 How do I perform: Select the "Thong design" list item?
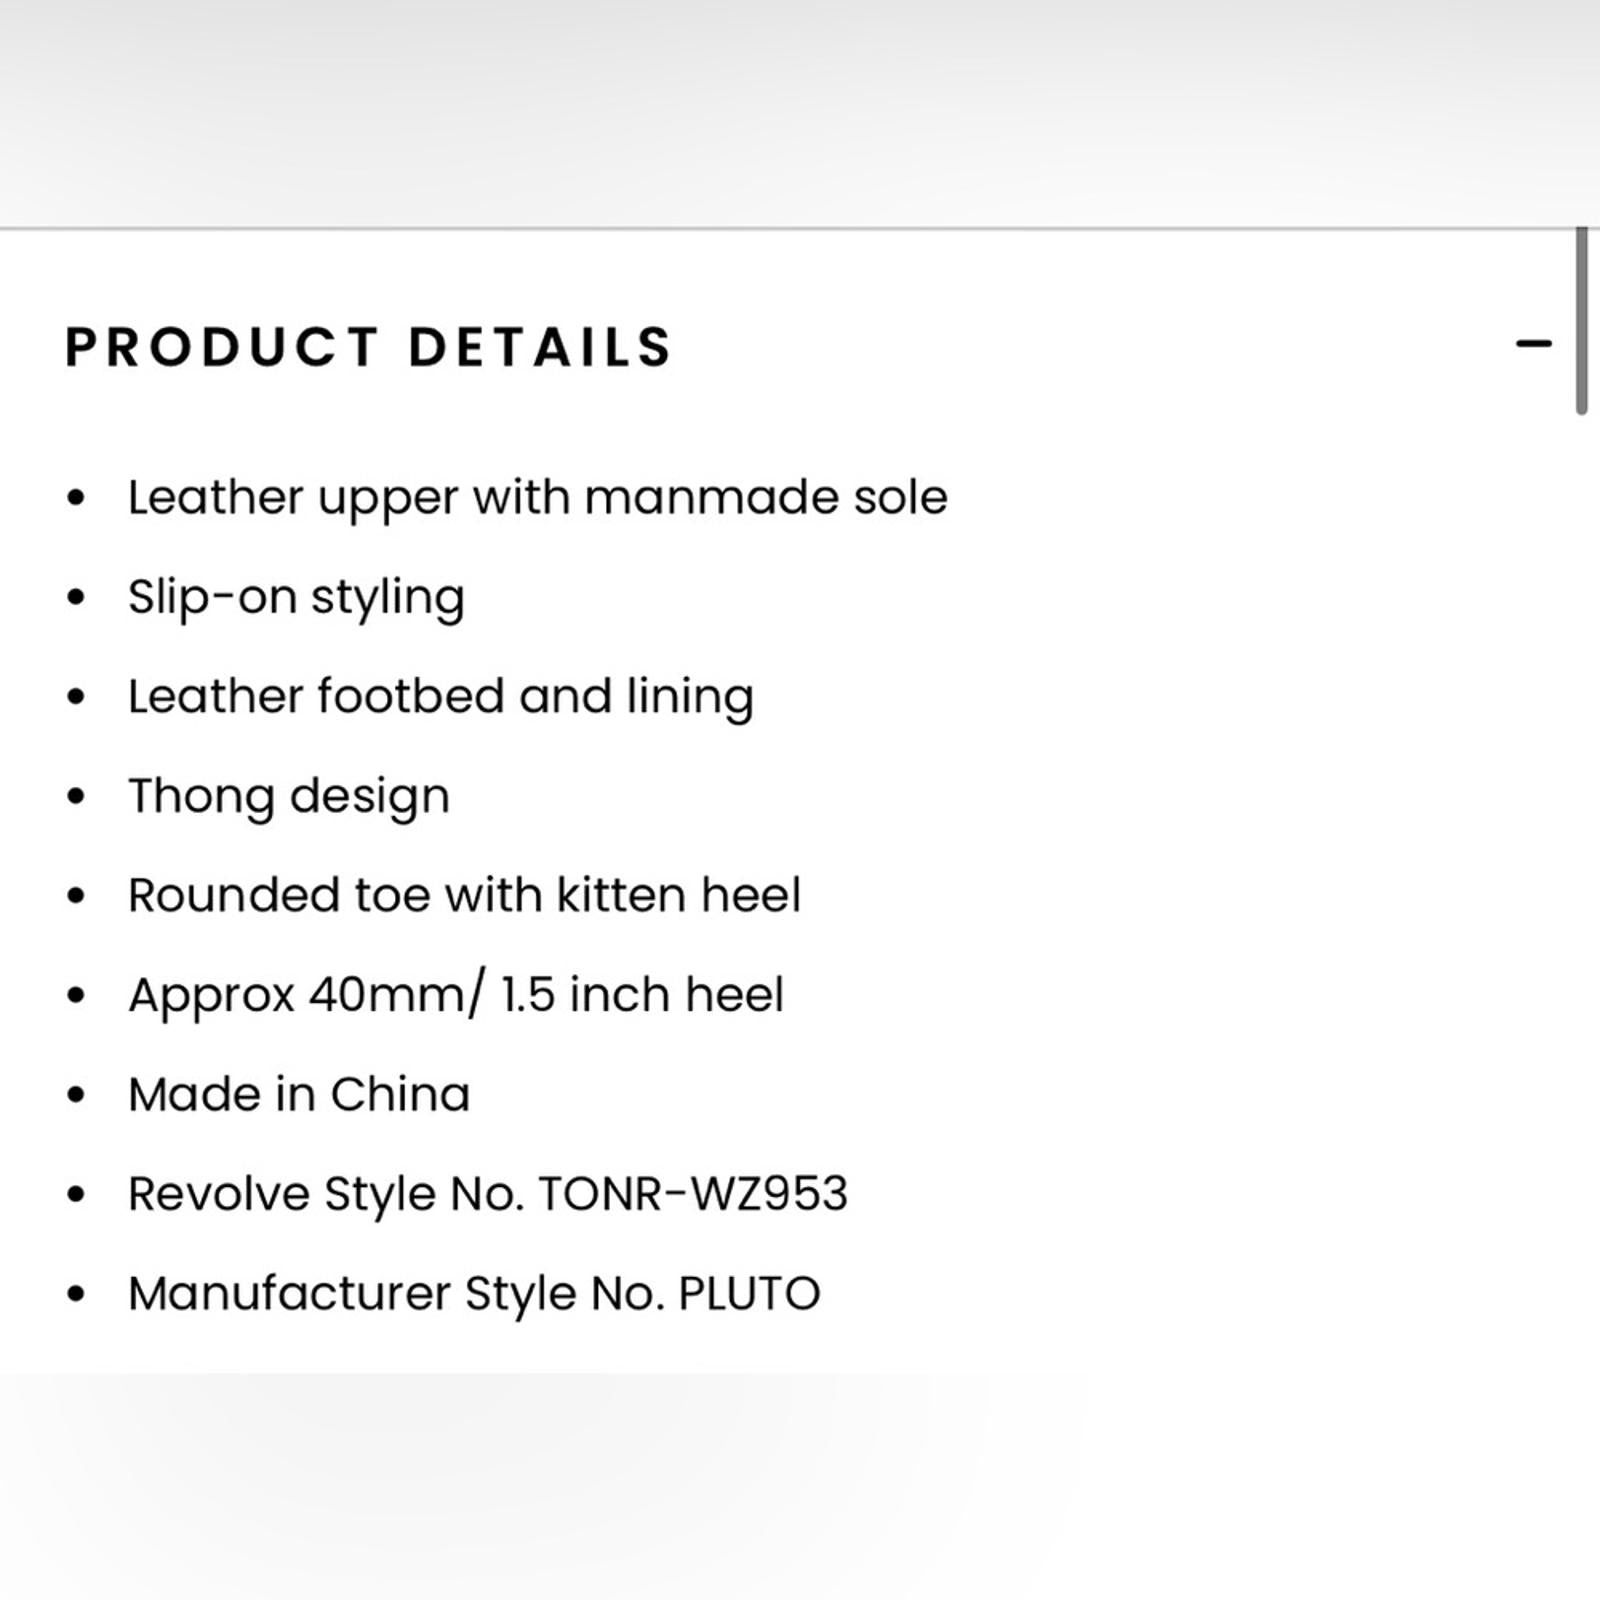(x=289, y=796)
